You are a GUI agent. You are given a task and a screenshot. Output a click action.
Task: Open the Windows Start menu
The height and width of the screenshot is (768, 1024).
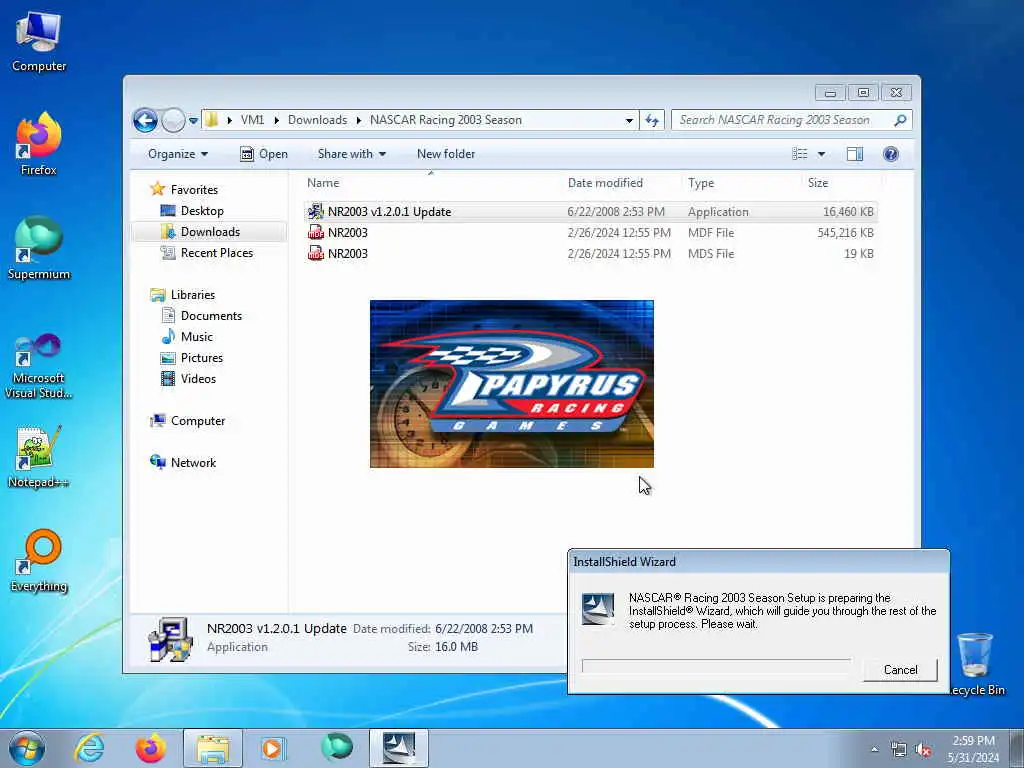27,748
